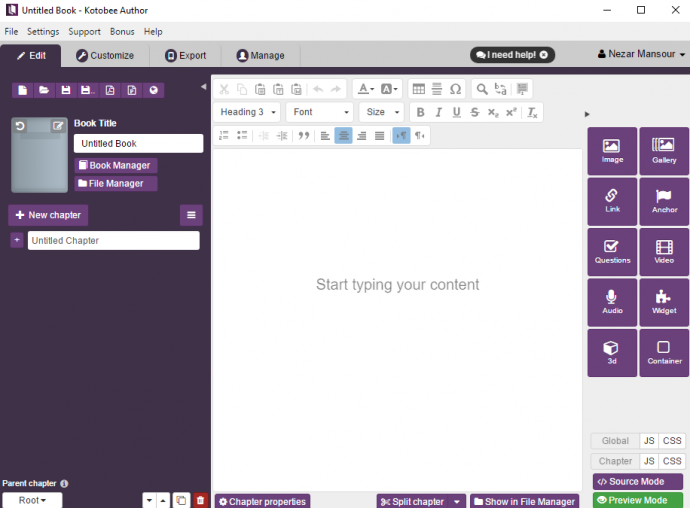The height and width of the screenshot is (508, 690).
Task: Open Preview Mode
Action: (x=637, y=500)
